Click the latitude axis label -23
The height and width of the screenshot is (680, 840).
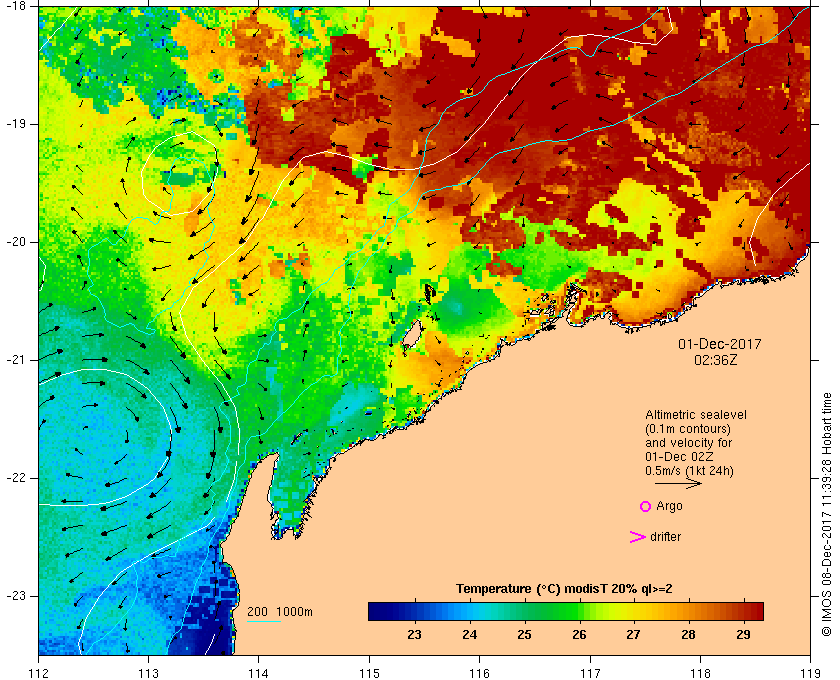click(x=14, y=595)
